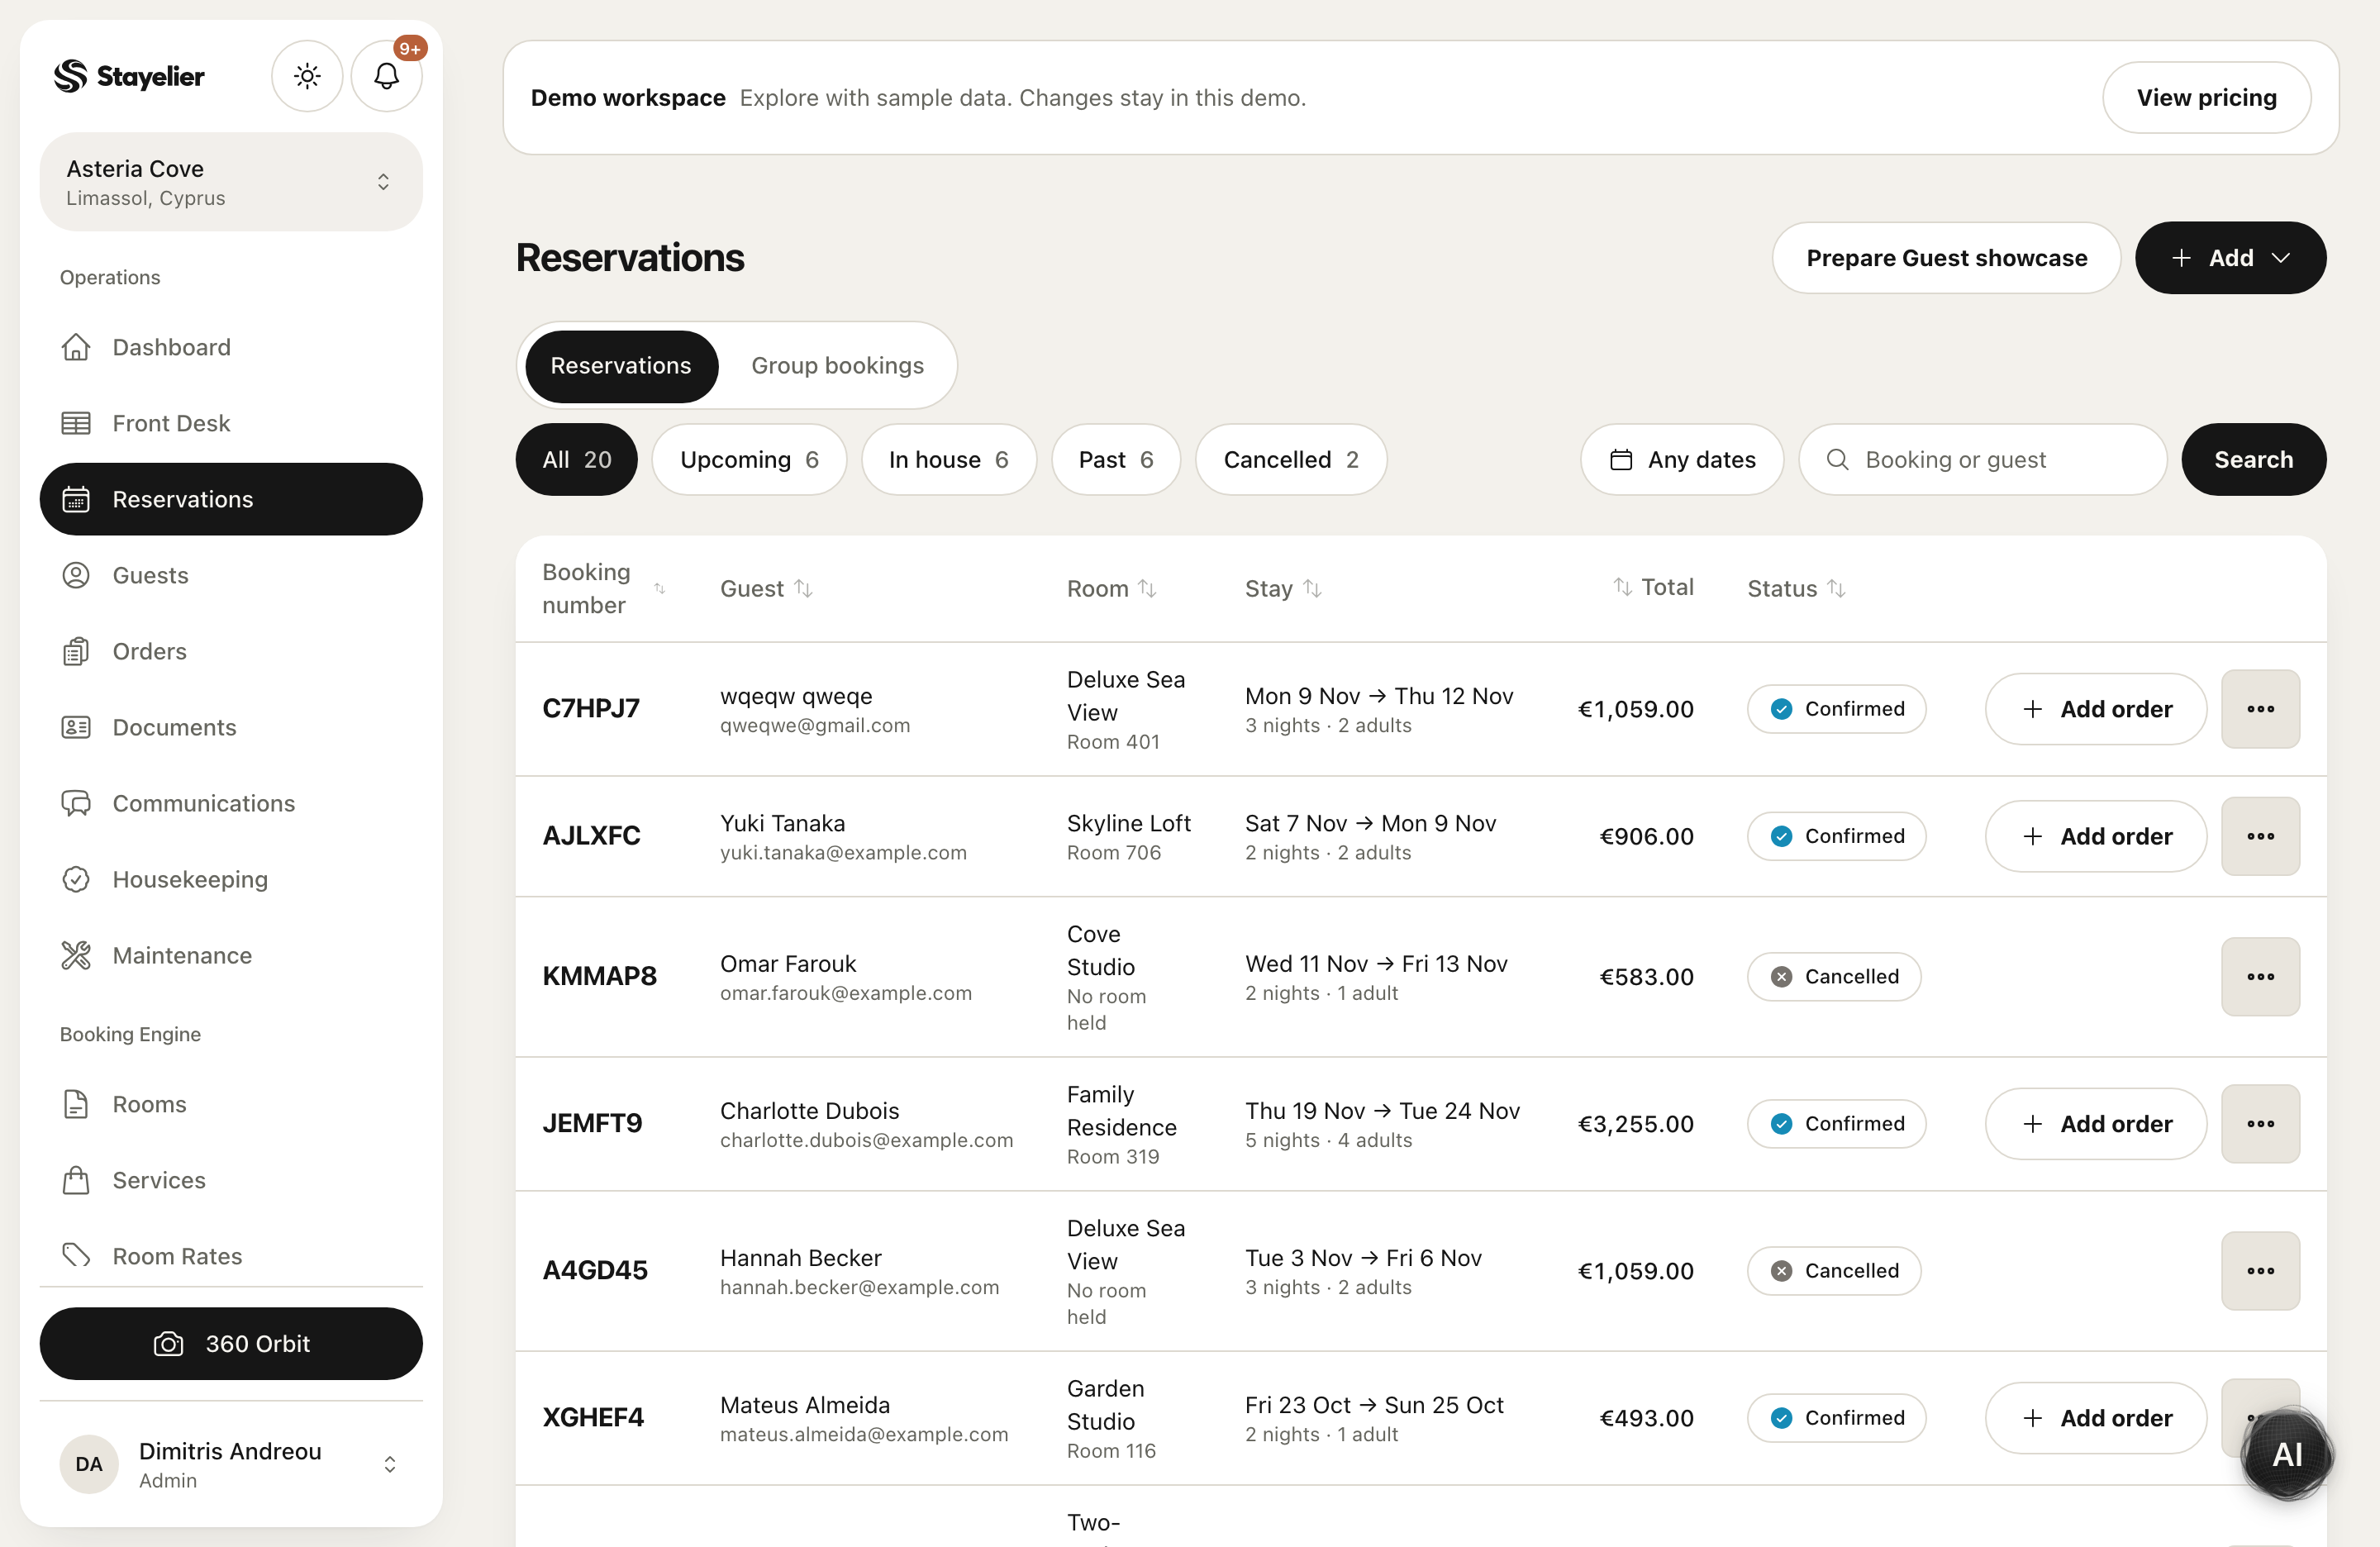This screenshot has width=2380, height=1547.
Task: Sort by the Guest column
Action: [x=766, y=588]
